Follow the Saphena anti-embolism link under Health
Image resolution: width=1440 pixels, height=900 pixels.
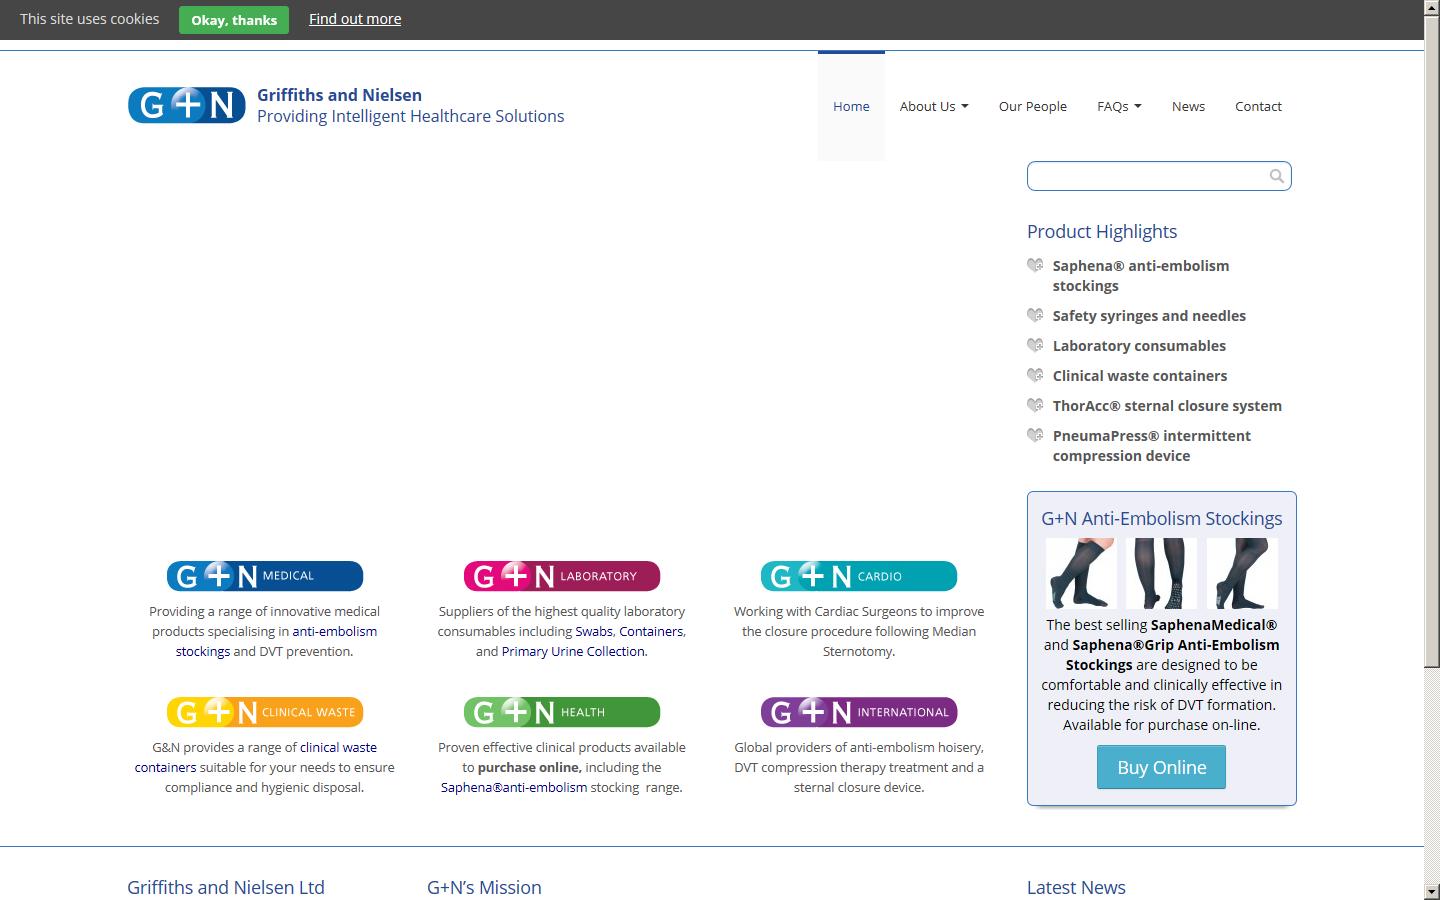click(514, 787)
